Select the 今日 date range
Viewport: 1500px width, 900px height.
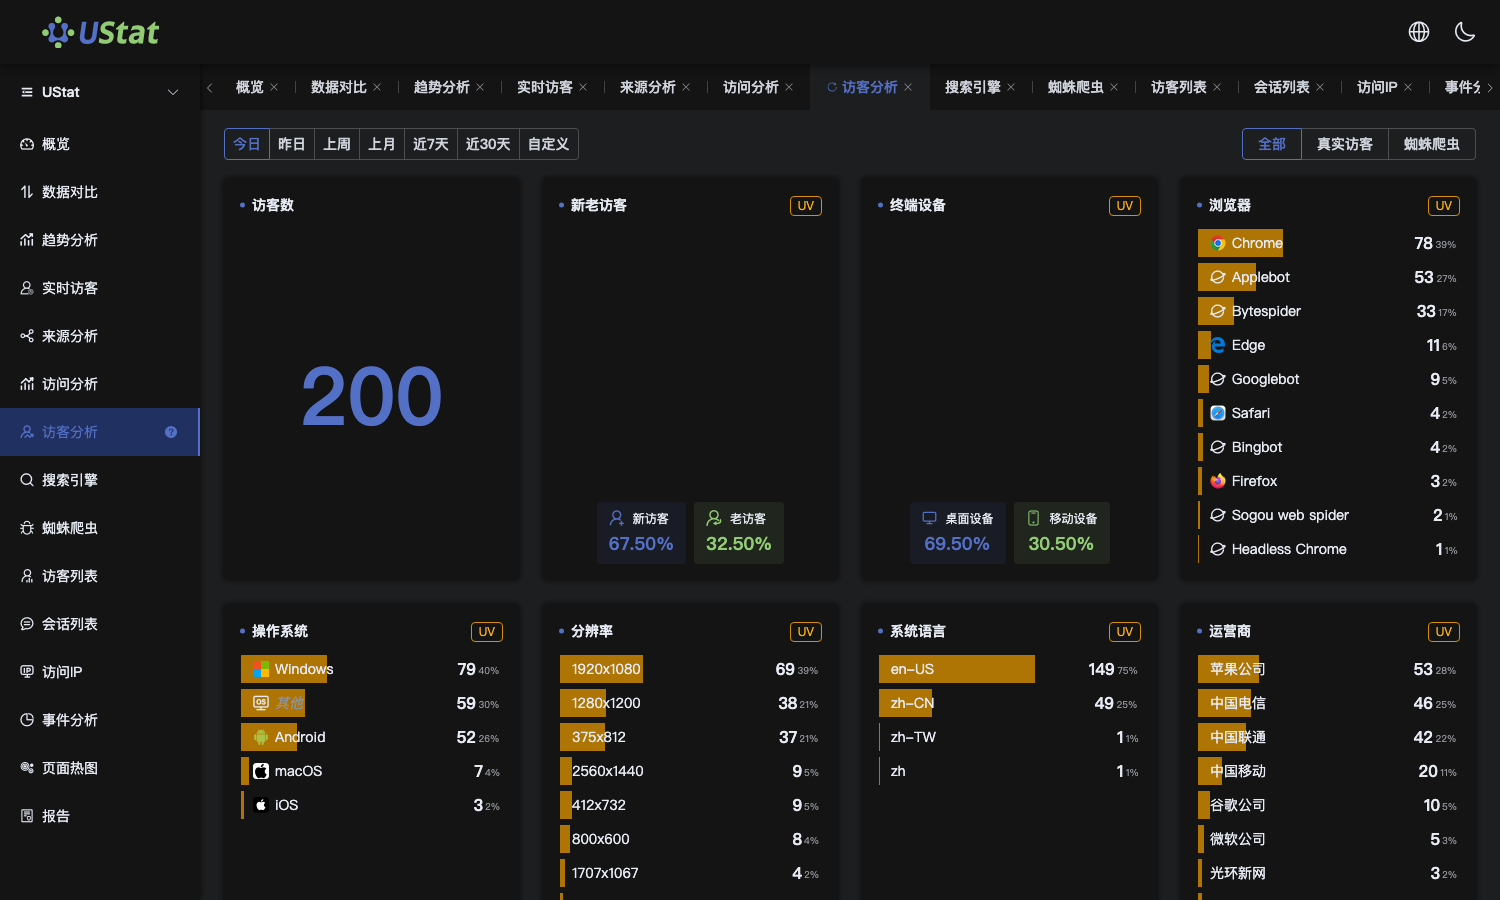tap(247, 144)
